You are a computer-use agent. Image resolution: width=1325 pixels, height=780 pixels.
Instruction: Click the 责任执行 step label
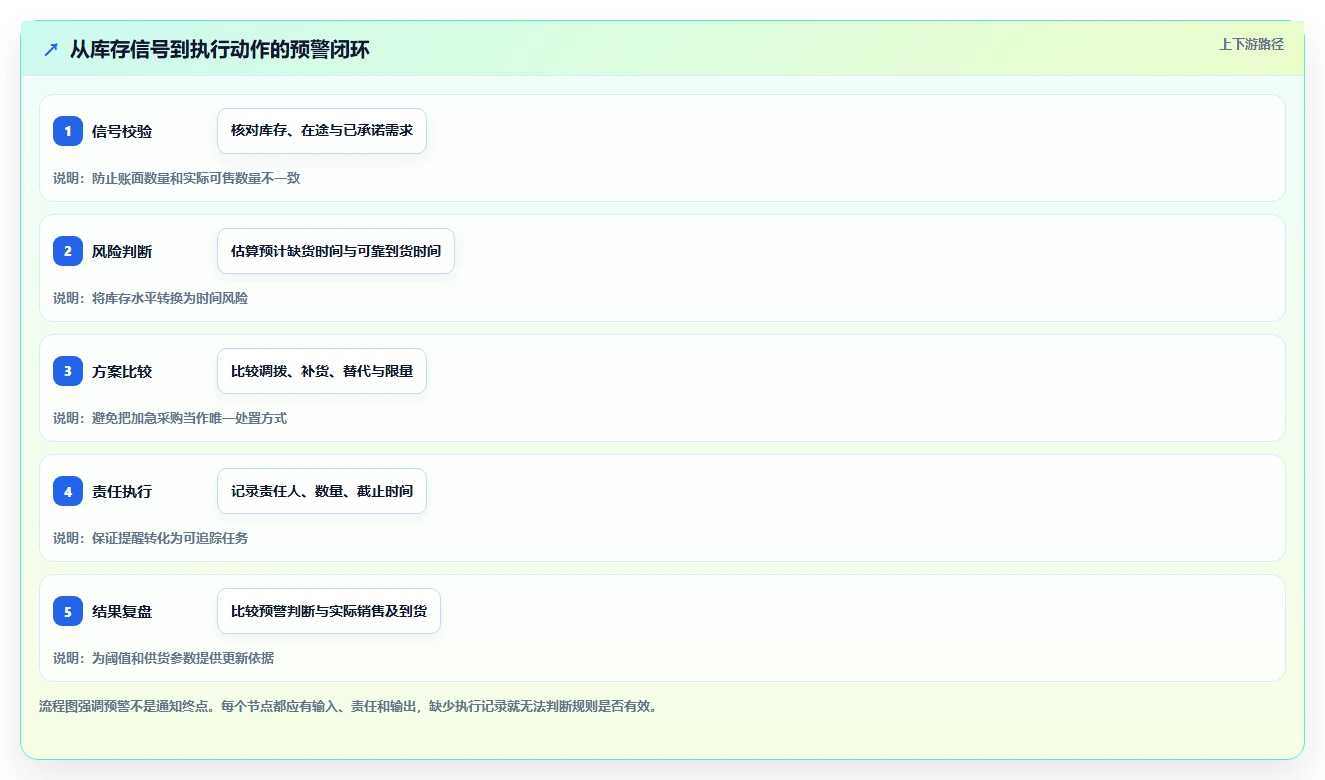[122, 491]
